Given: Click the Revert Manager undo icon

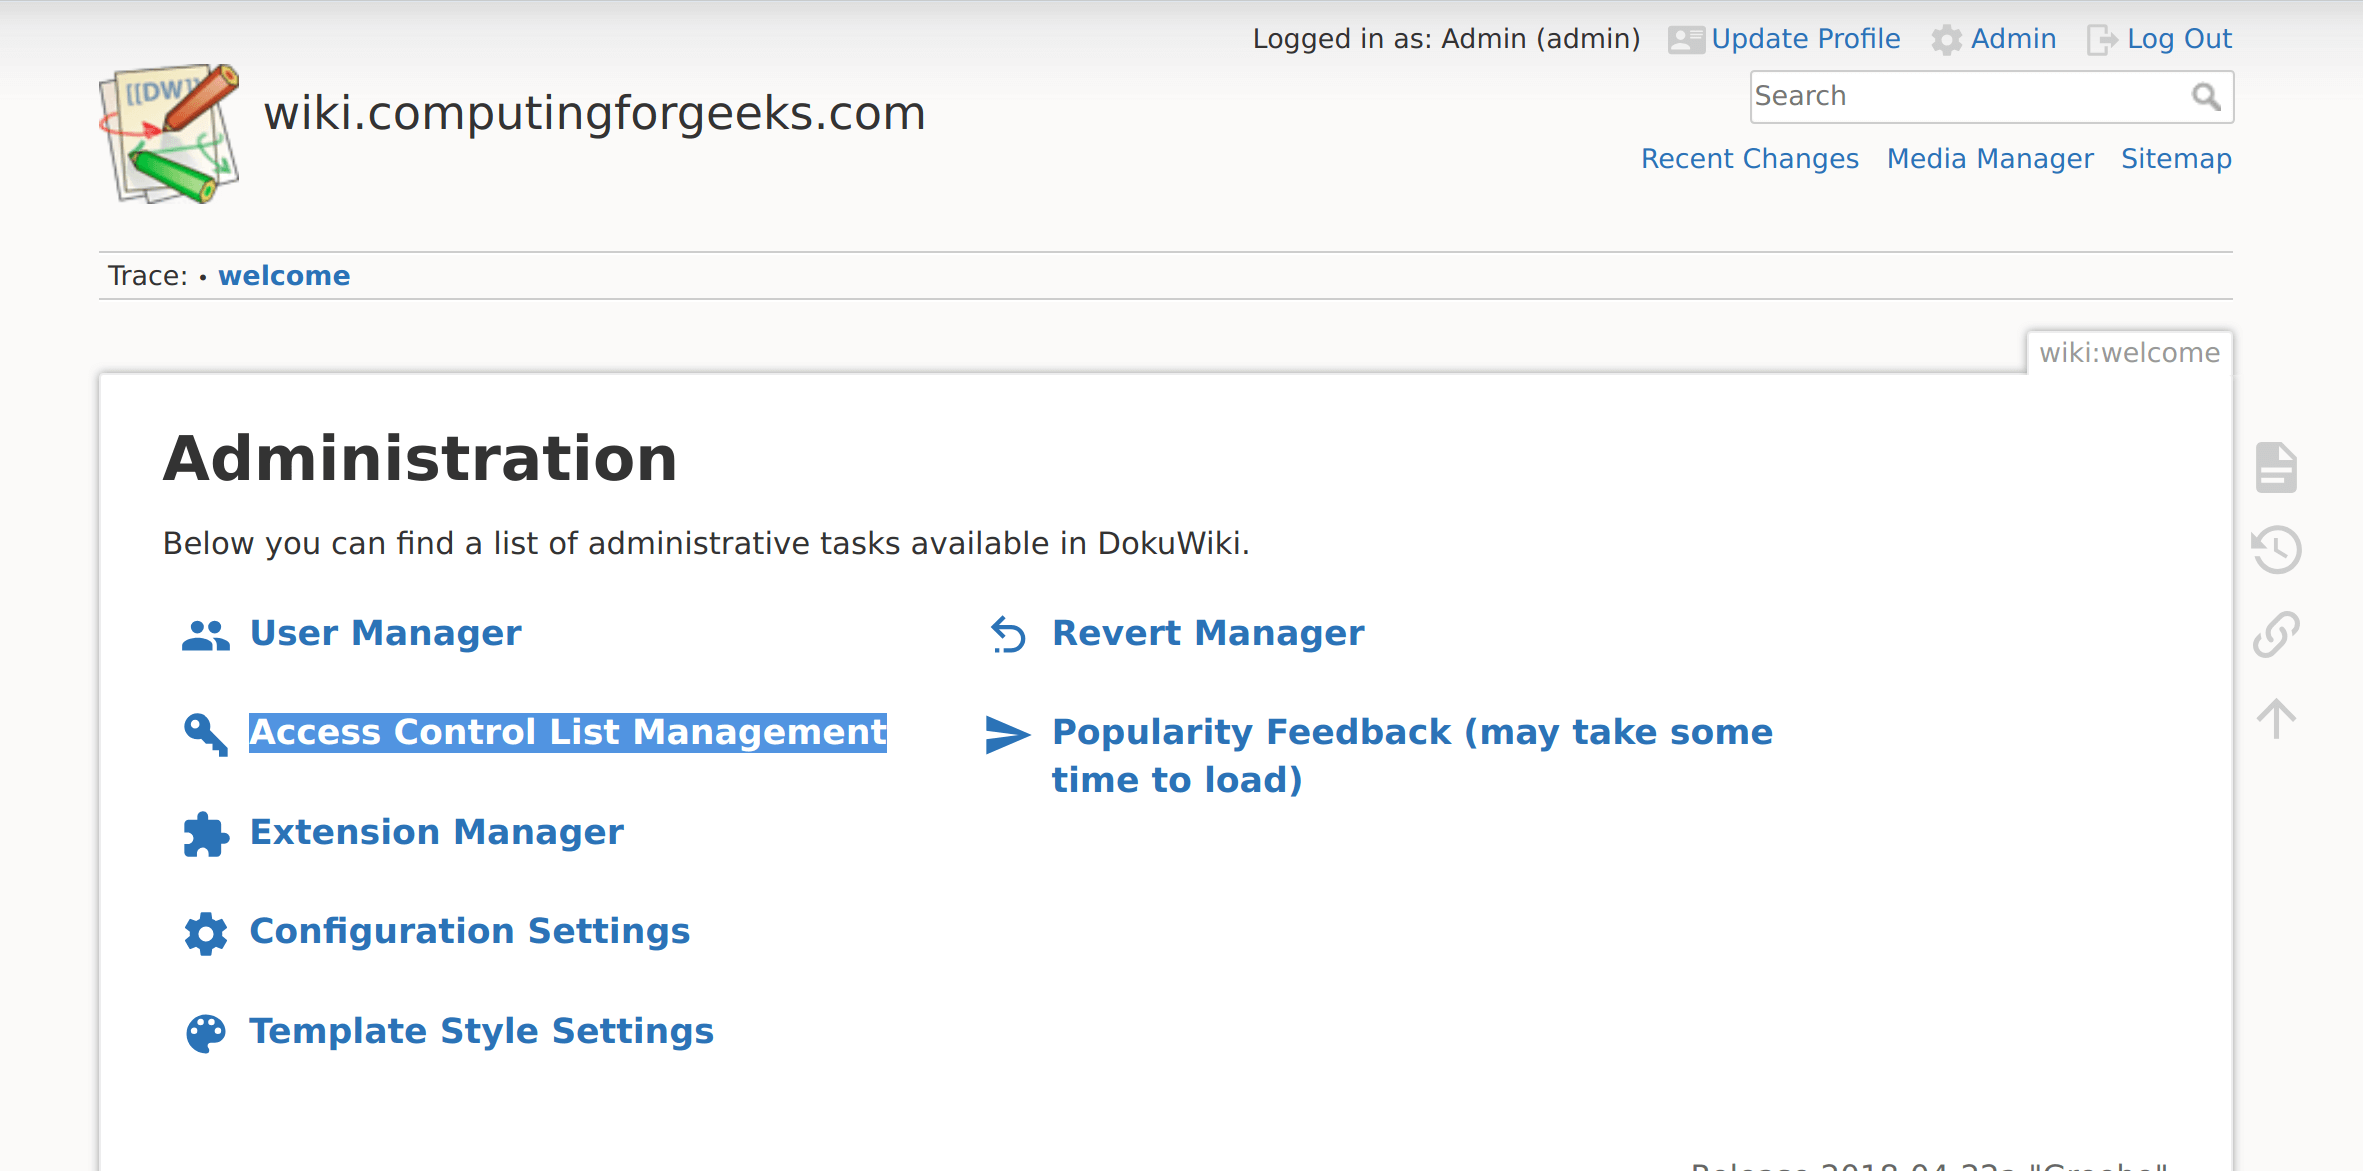Looking at the screenshot, I should tap(1008, 634).
